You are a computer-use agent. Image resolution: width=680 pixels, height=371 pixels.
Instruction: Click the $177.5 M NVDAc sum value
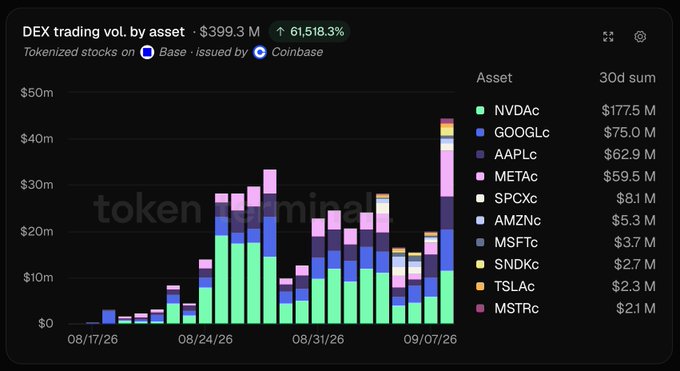point(628,110)
